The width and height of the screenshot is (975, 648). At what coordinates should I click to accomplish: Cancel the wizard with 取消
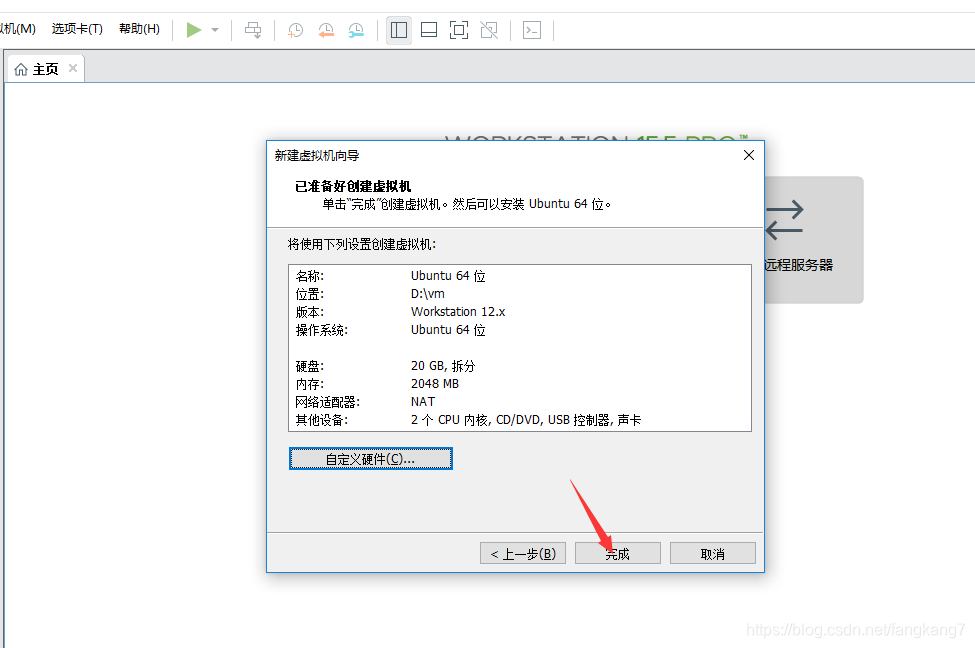click(713, 553)
